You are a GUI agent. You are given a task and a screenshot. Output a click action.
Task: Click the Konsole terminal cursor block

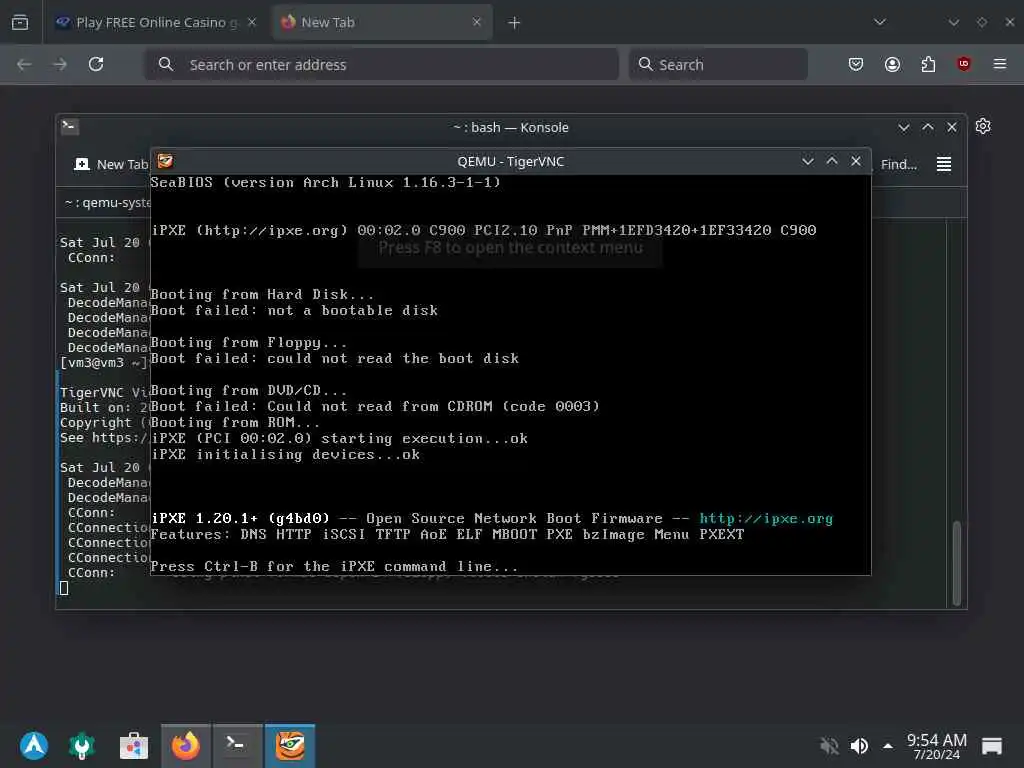pyautogui.click(x=64, y=588)
